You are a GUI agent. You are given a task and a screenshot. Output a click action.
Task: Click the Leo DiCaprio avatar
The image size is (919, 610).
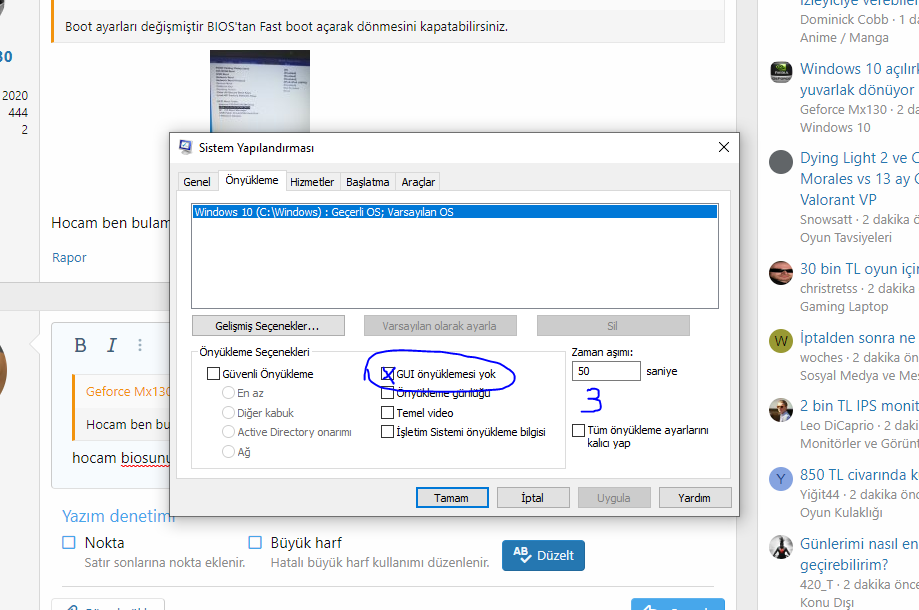(x=781, y=410)
